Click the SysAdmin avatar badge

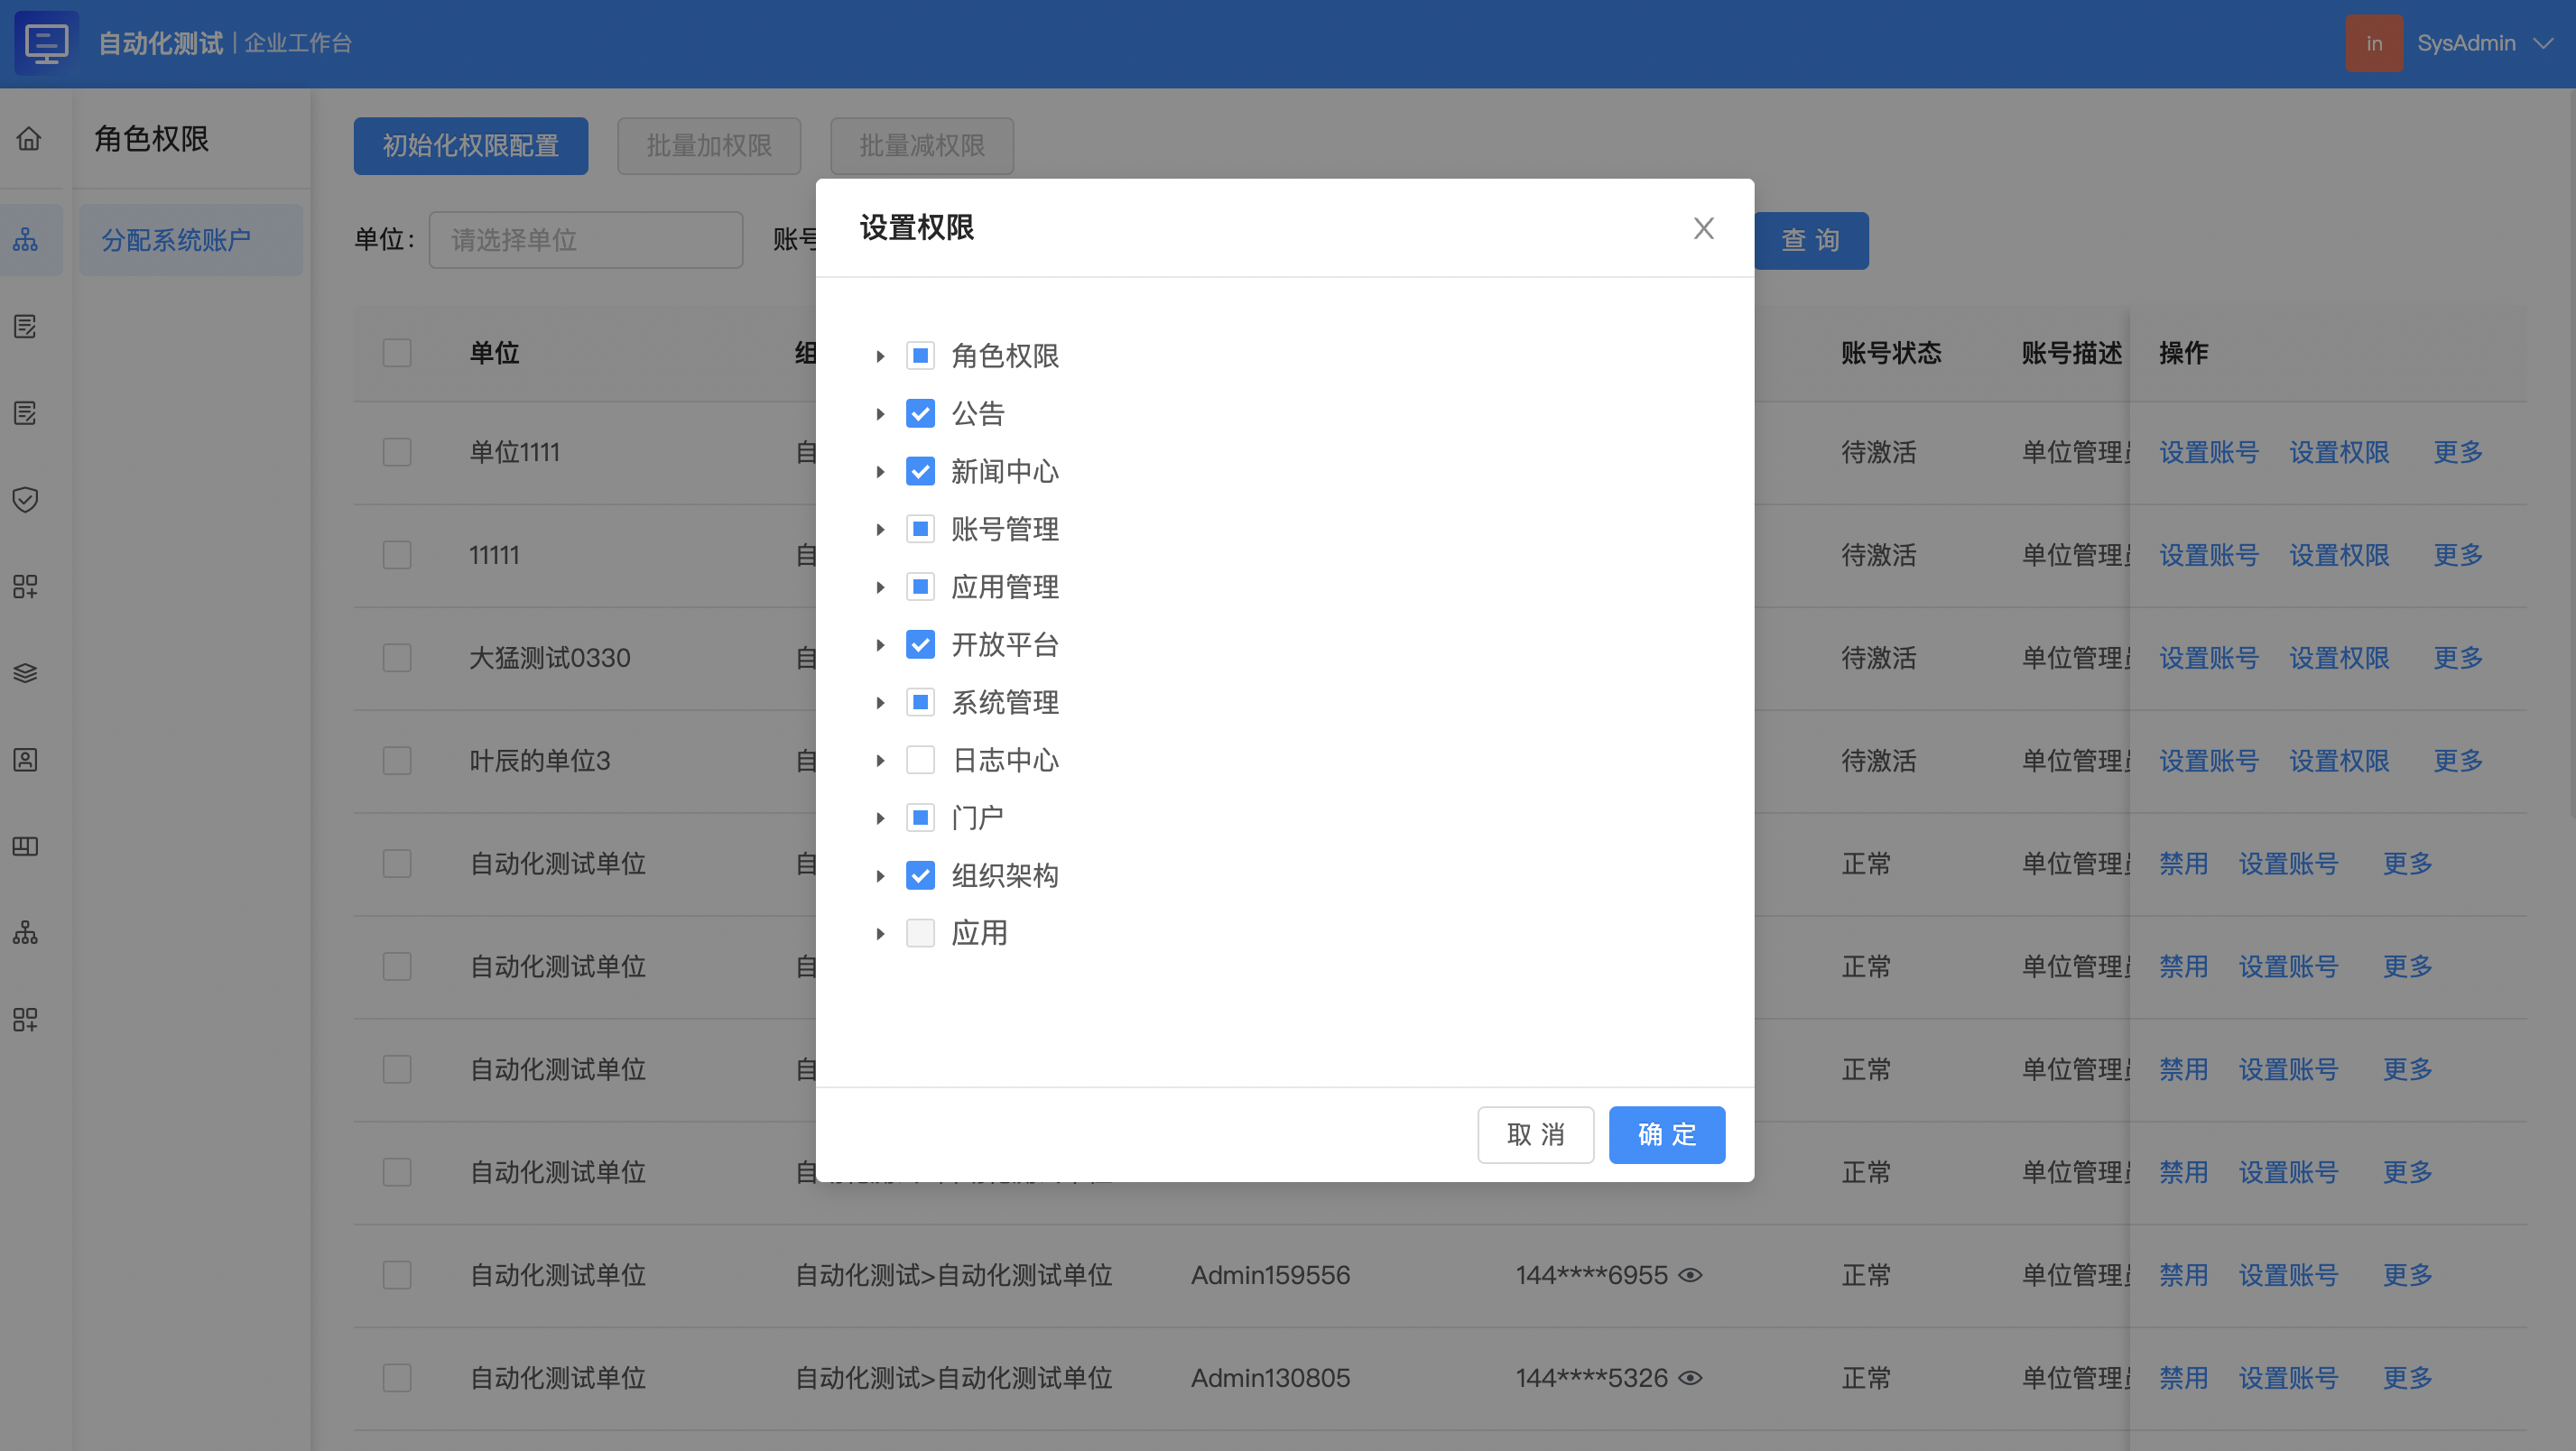2374,43
